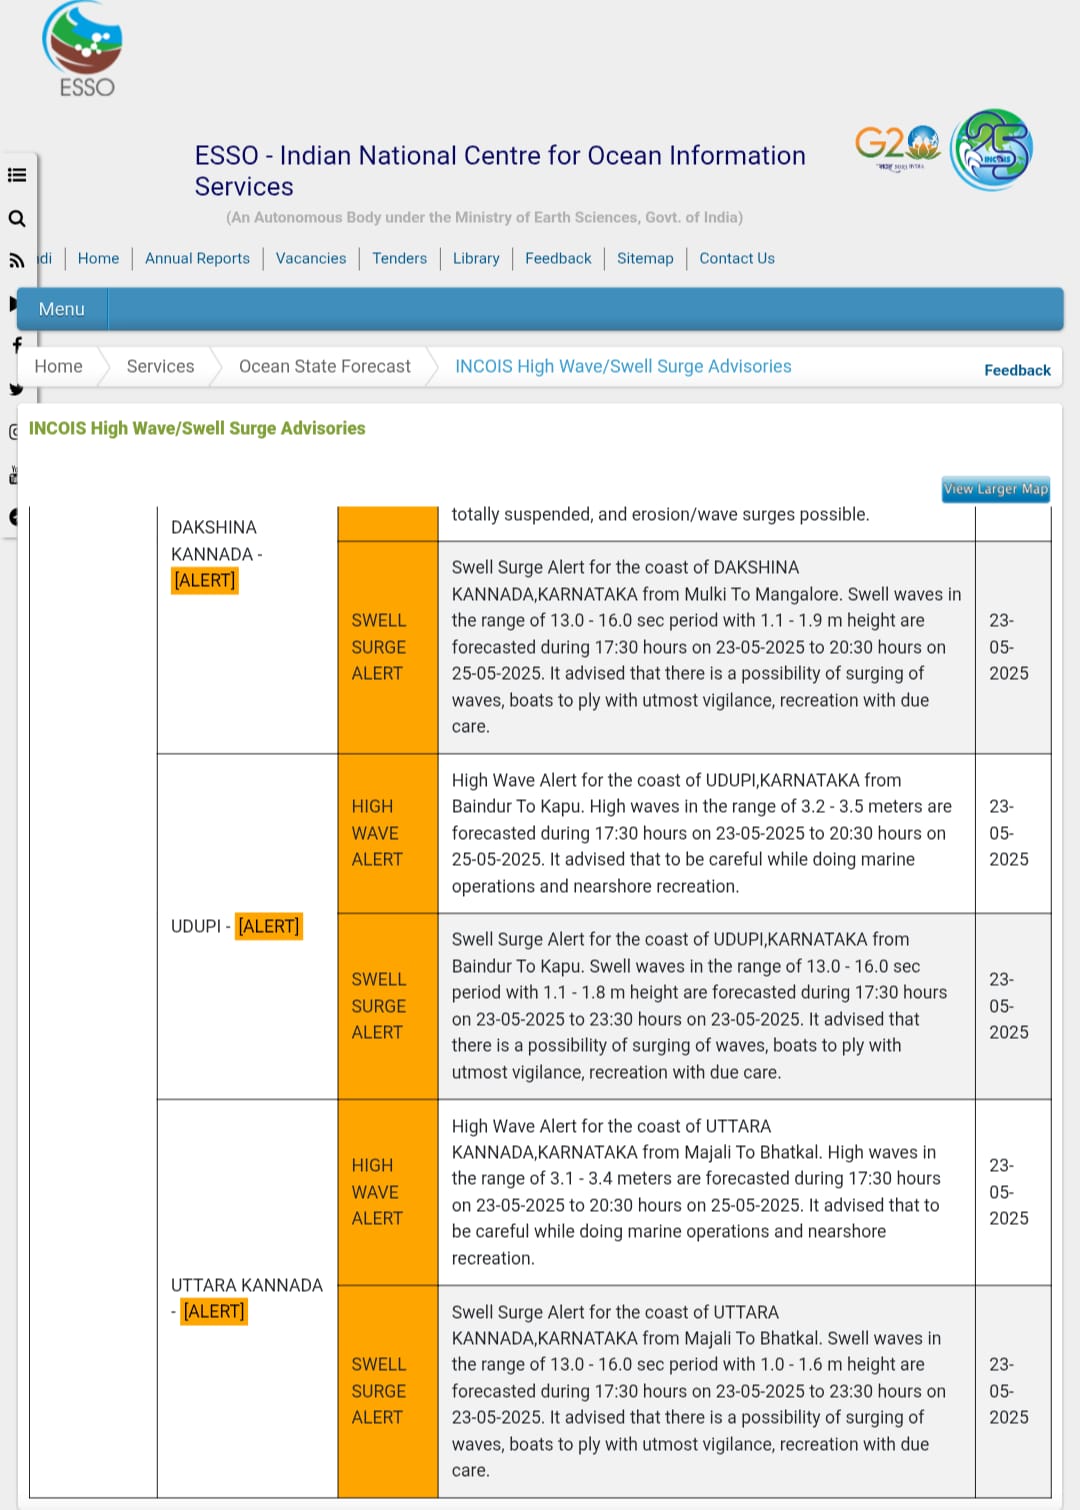Select Ocean State Forecast breadcrumb
Image resolution: width=1080 pixels, height=1510 pixels.
point(325,366)
